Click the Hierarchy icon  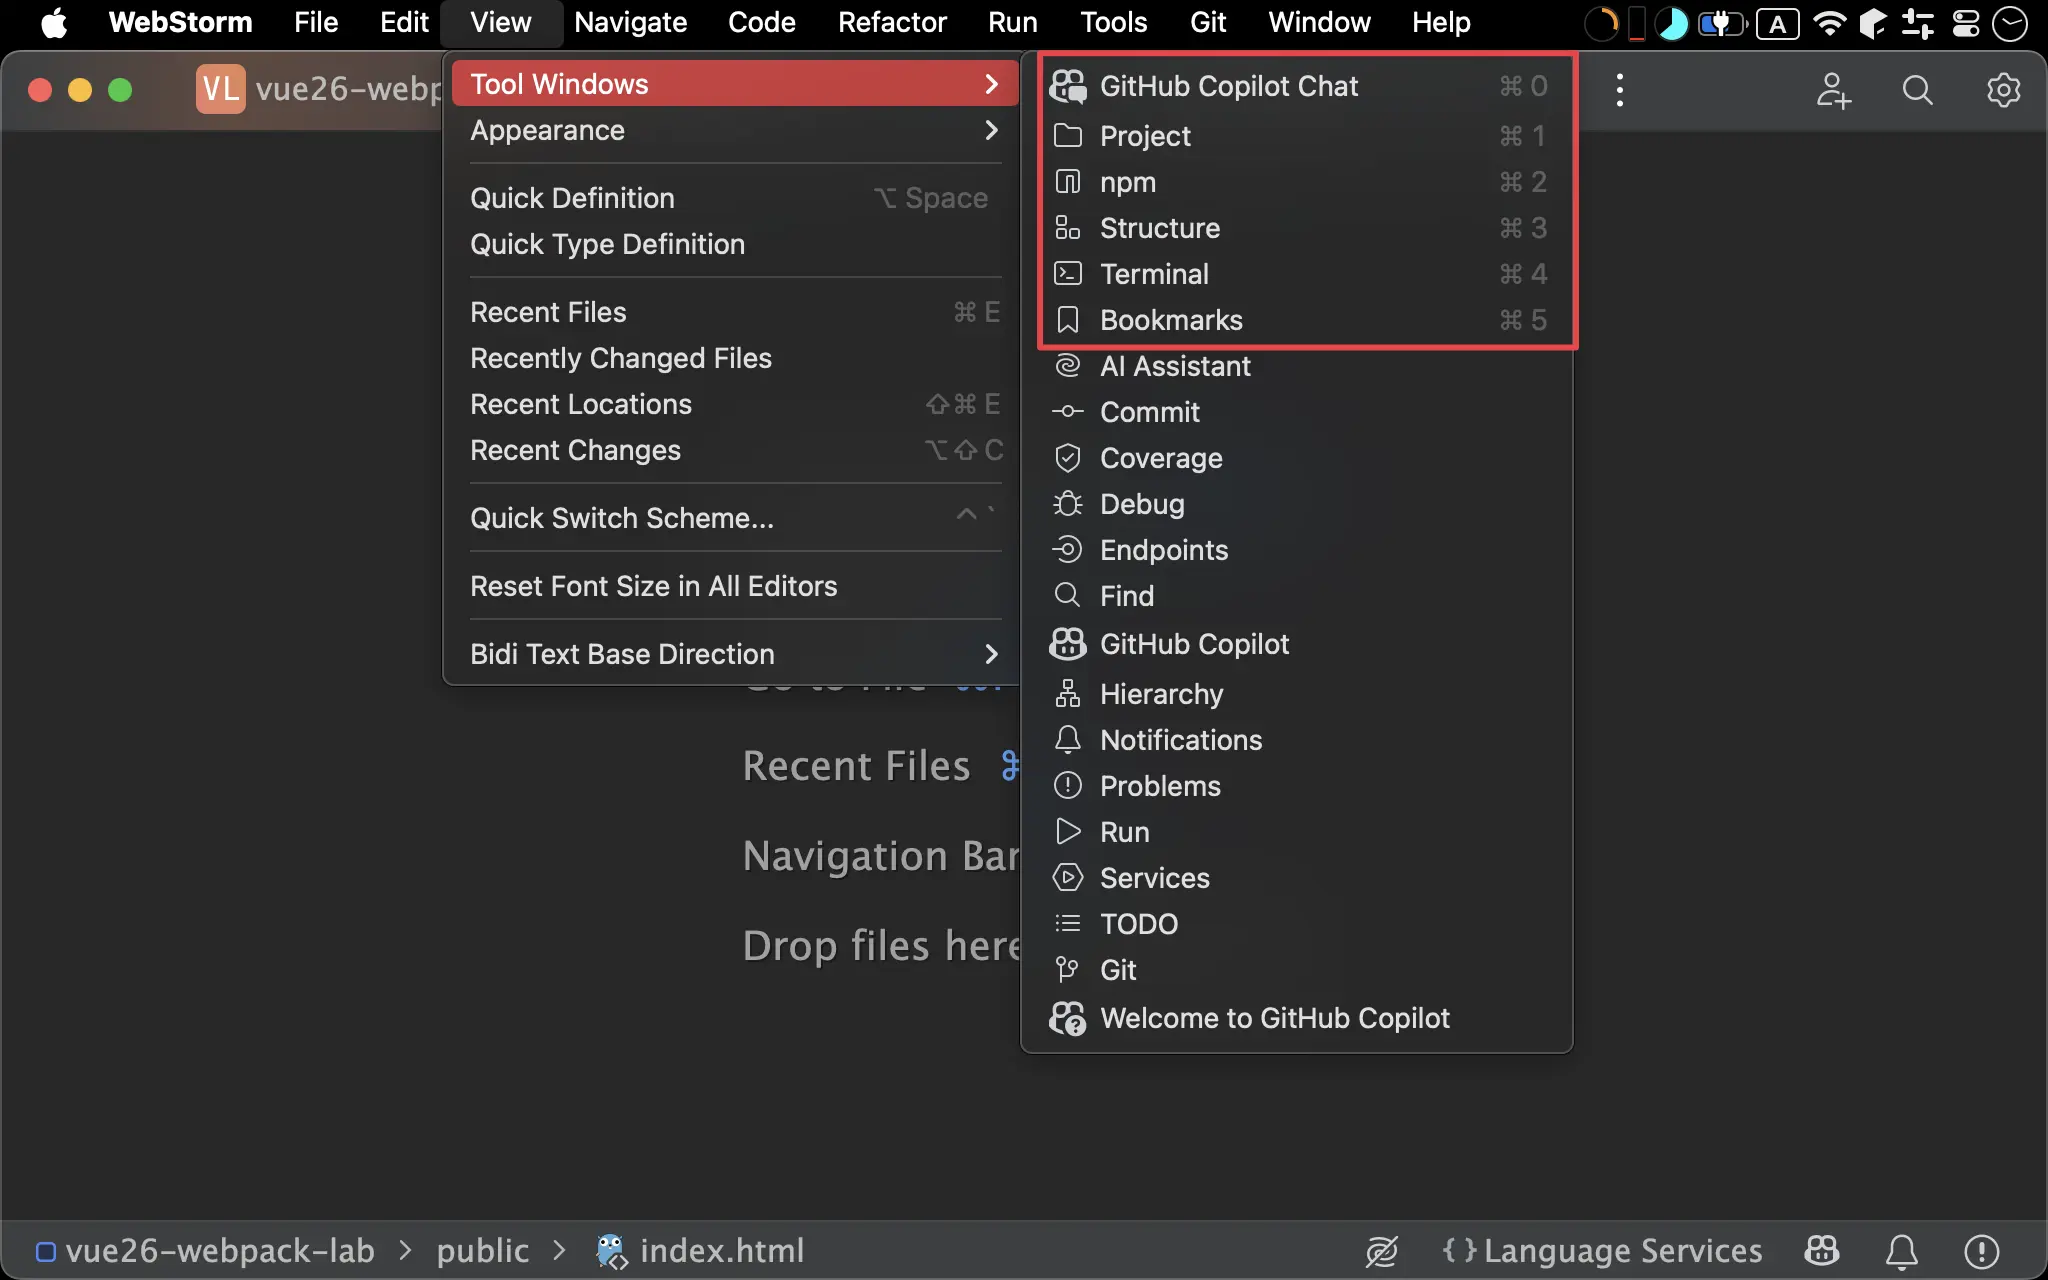pos(1068,694)
